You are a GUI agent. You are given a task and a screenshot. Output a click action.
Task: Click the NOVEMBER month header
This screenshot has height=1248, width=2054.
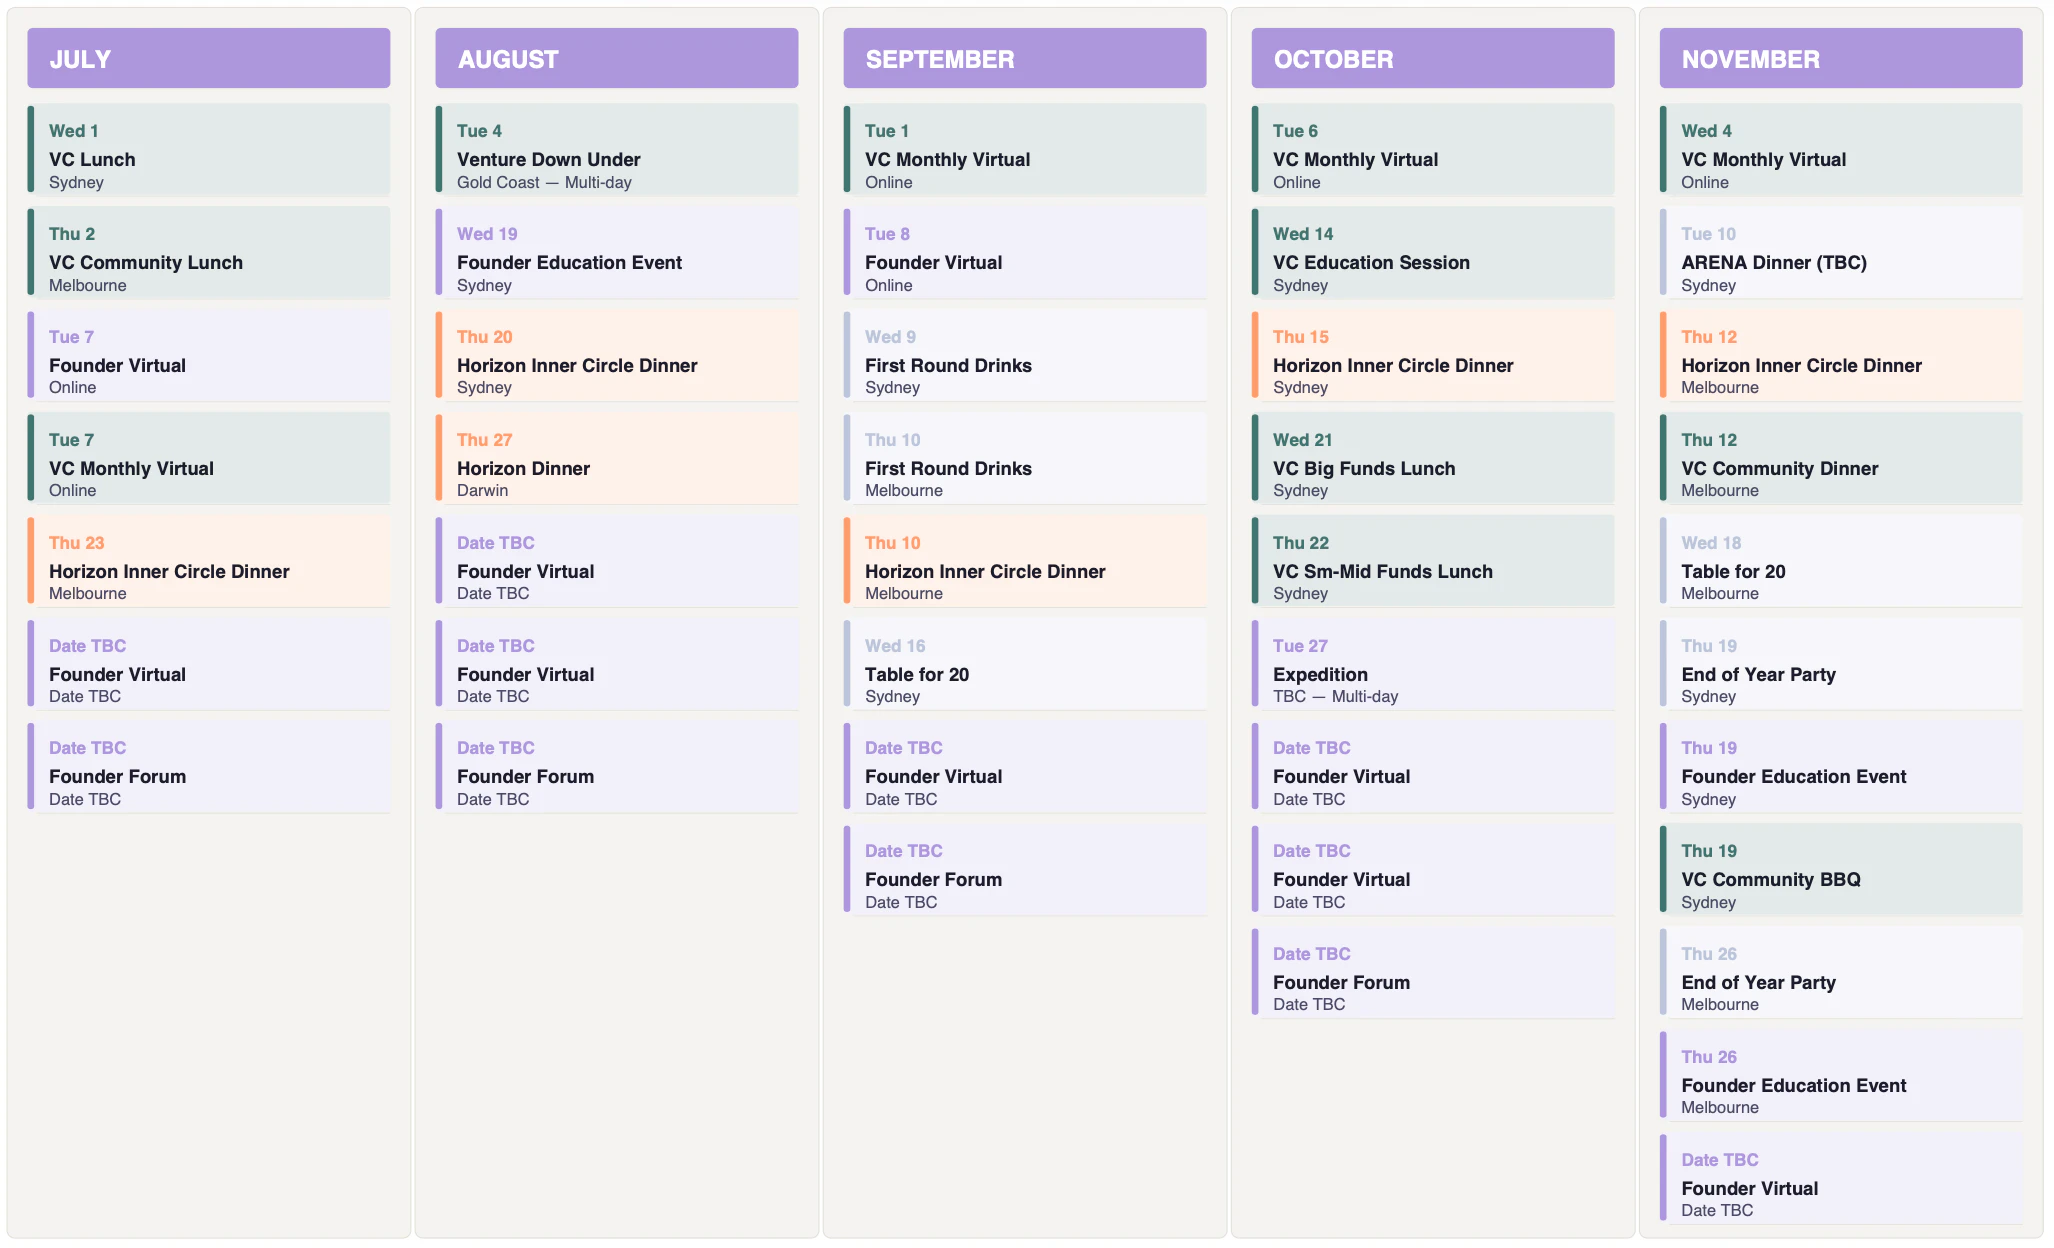1840,59
